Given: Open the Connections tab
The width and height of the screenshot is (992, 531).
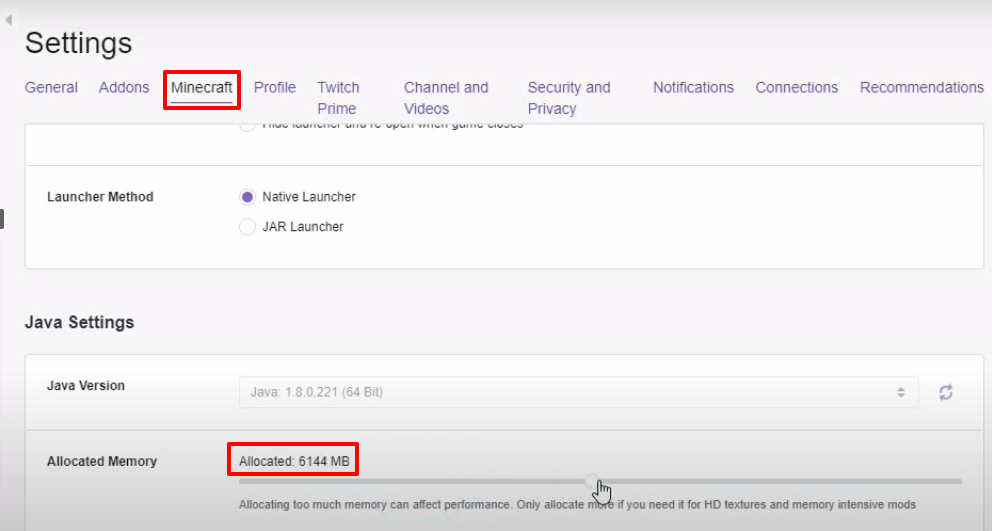Looking at the screenshot, I should point(797,87).
